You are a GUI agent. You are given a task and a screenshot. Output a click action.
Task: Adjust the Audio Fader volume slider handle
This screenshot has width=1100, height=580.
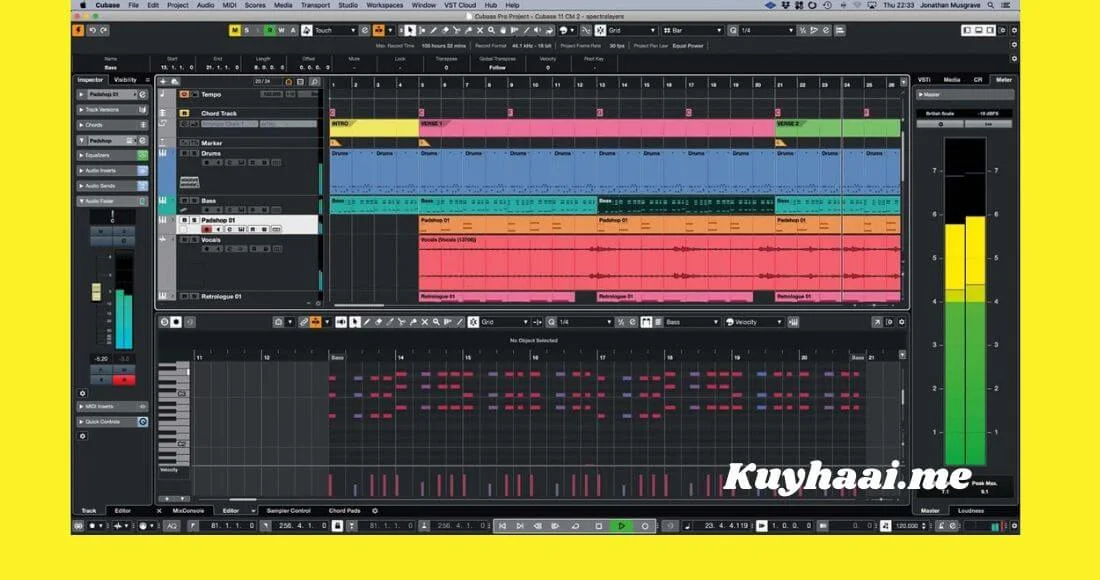(97, 292)
